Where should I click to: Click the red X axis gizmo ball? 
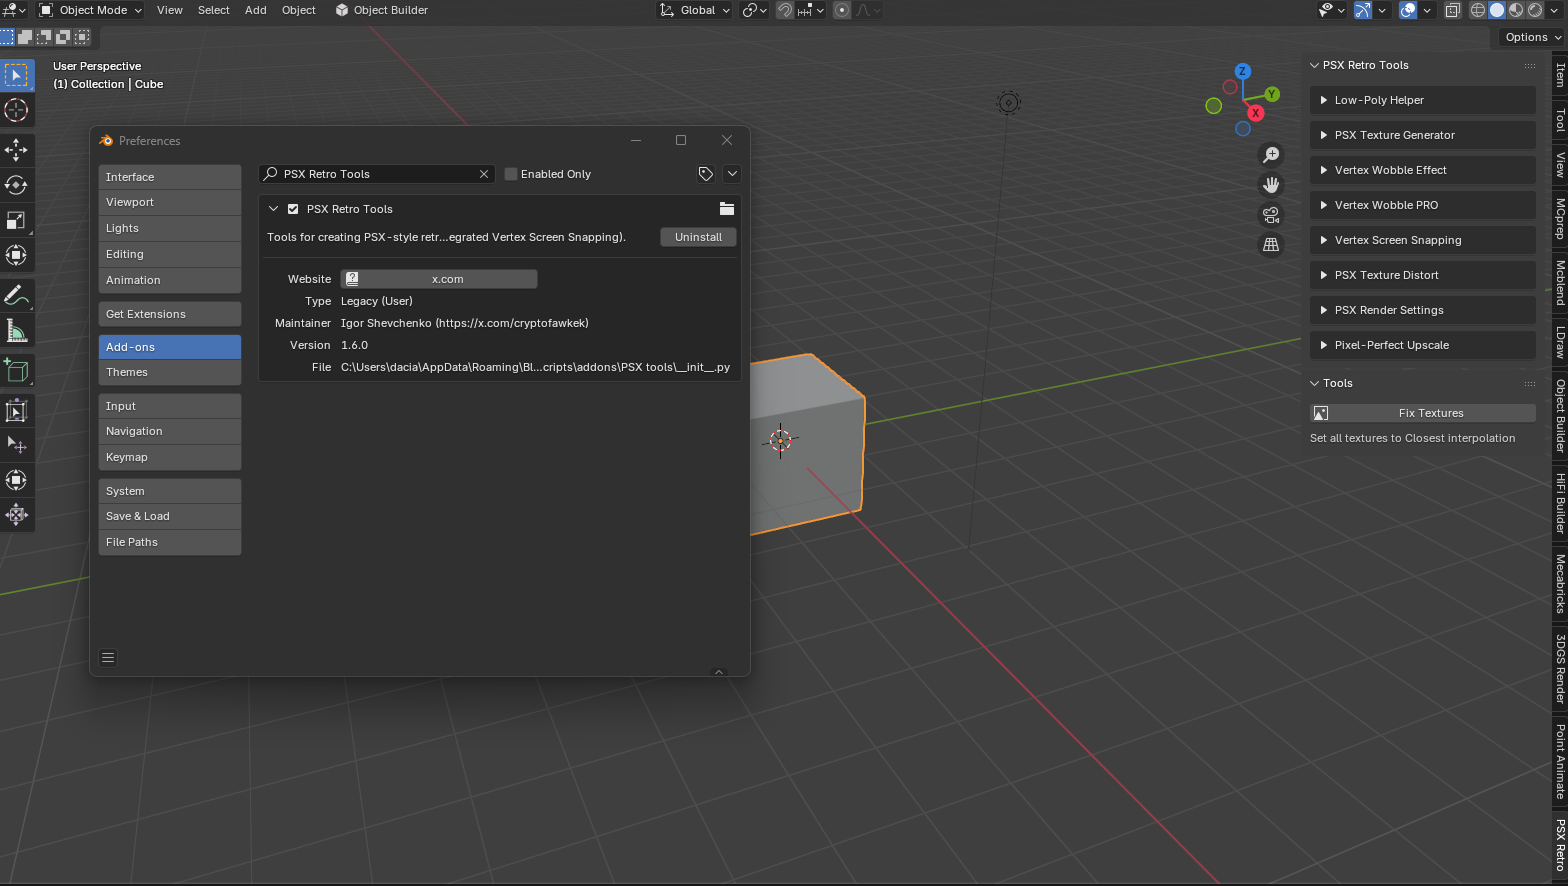(1255, 113)
